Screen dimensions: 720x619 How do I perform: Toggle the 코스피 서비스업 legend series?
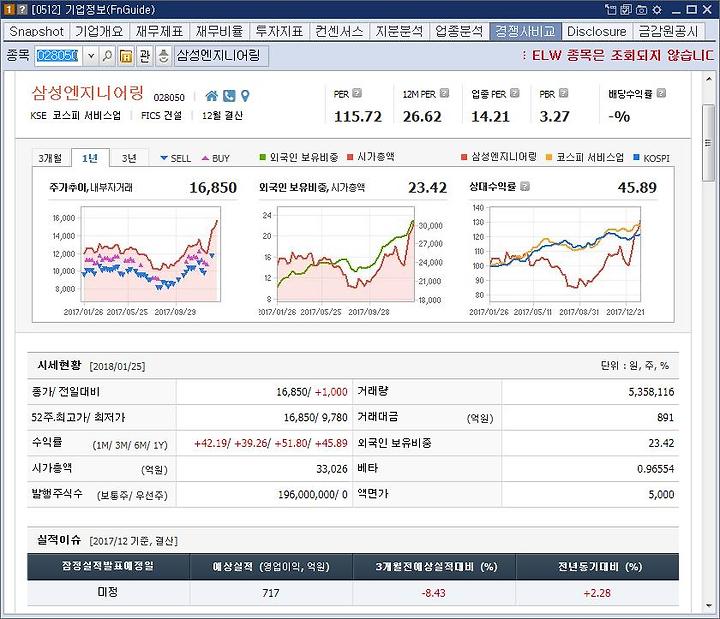[585, 158]
